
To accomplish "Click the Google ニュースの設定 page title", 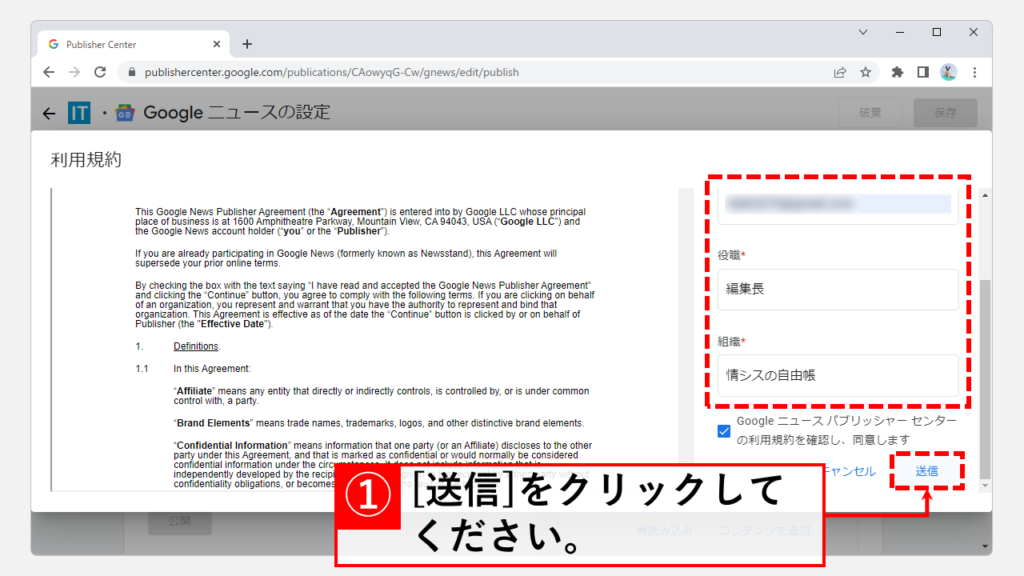I will 237,112.
